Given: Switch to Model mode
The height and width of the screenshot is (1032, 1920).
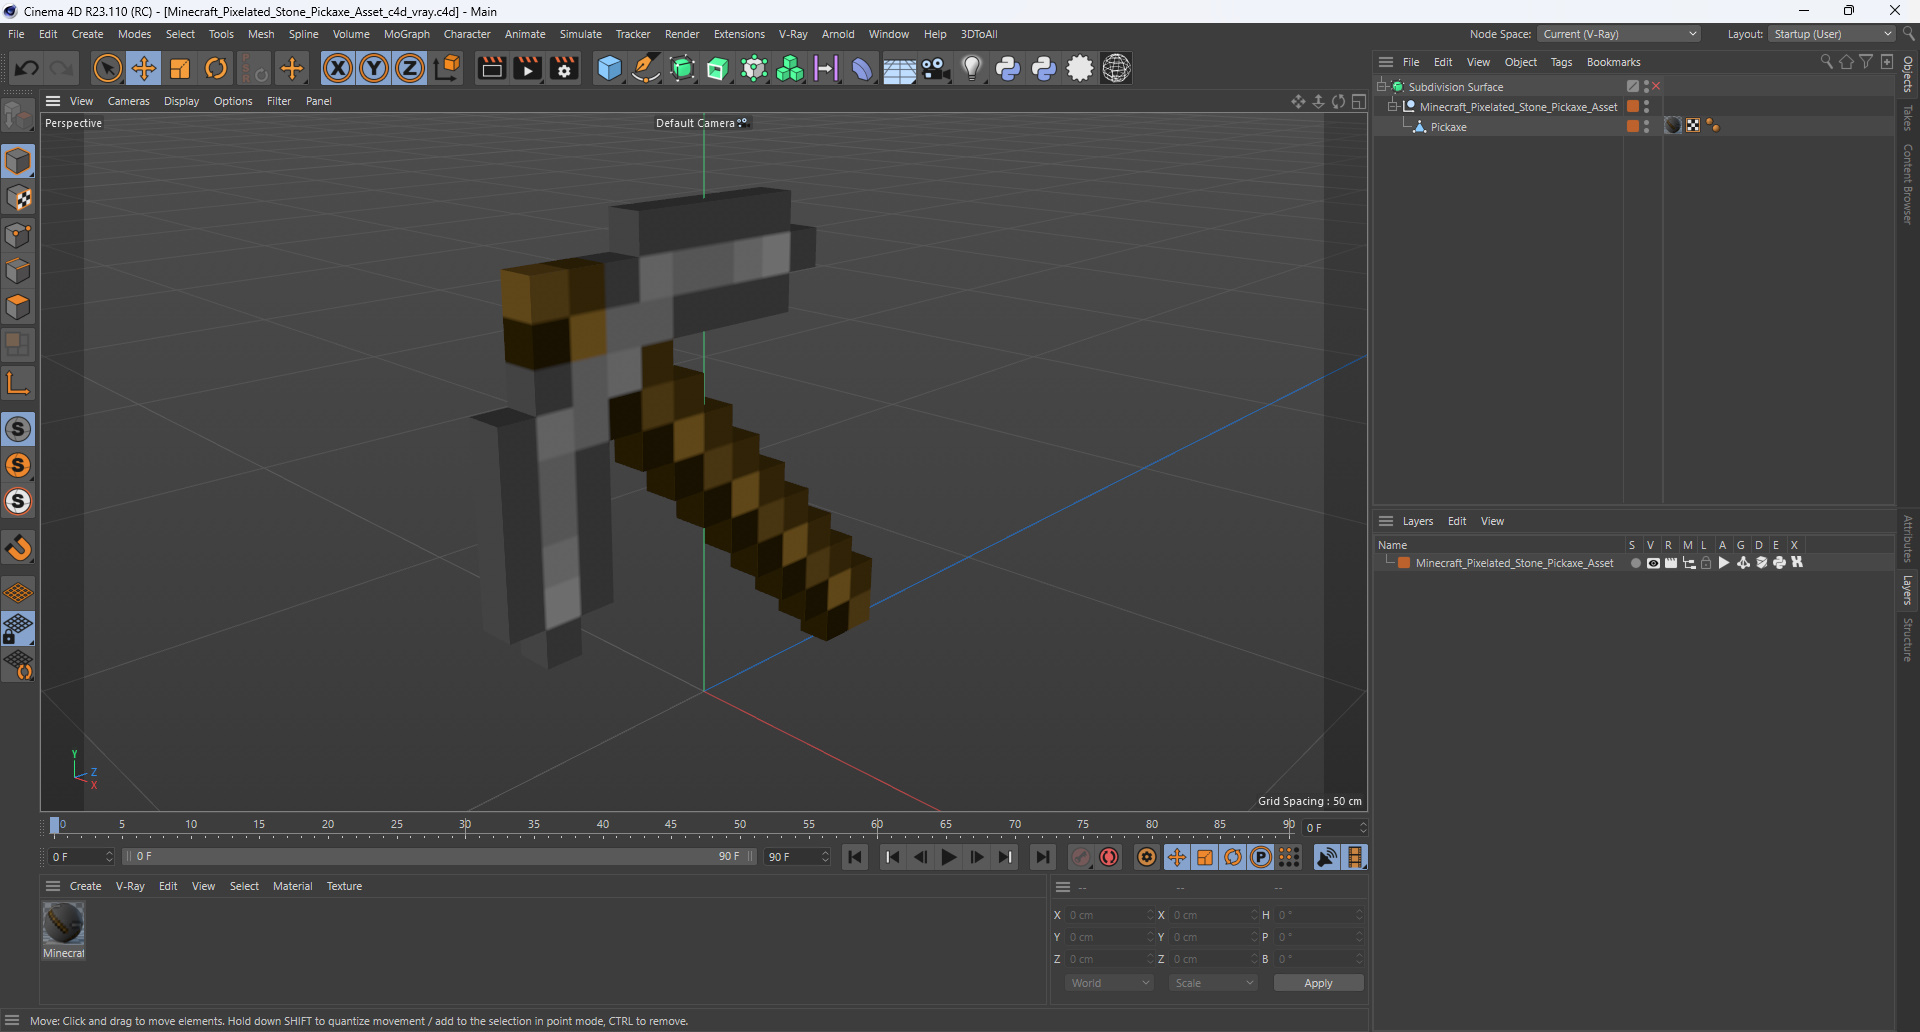Looking at the screenshot, I should coord(18,161).
